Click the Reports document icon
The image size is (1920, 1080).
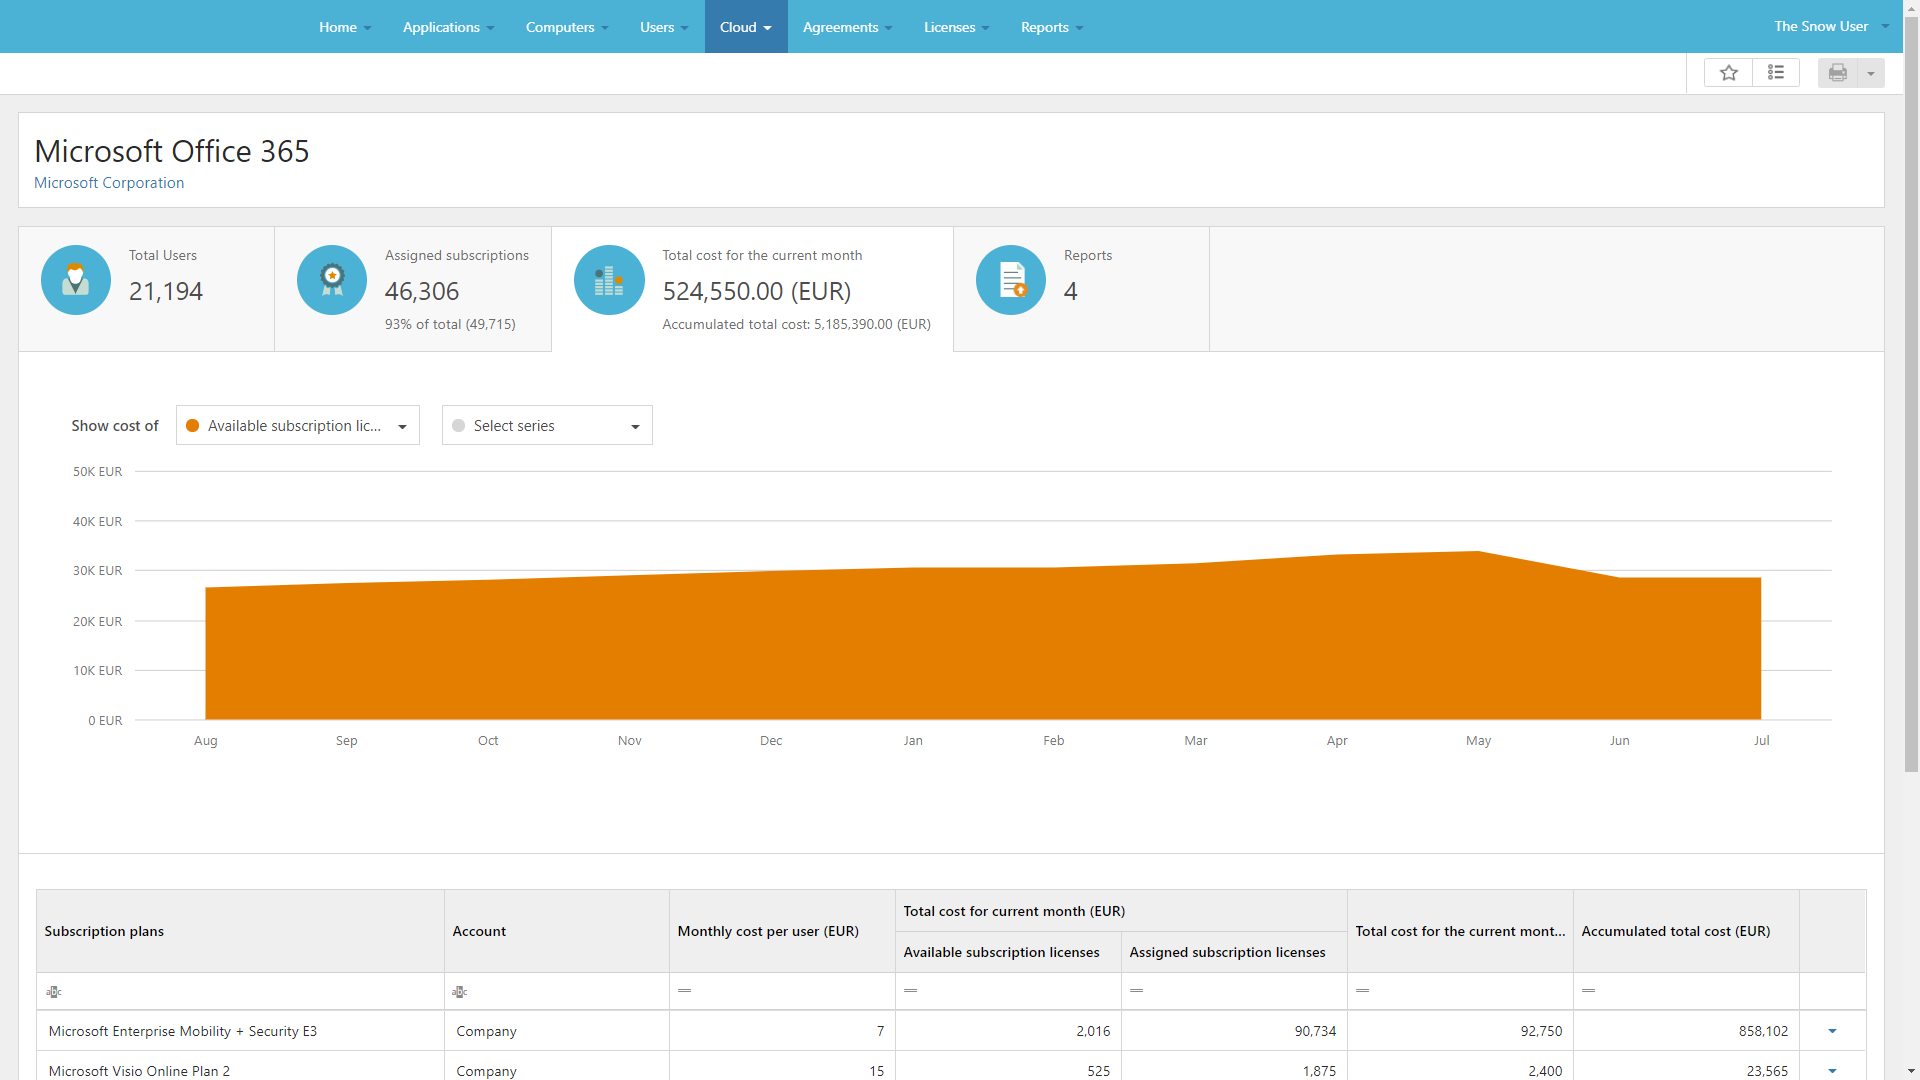click(x=1011, y=280)
